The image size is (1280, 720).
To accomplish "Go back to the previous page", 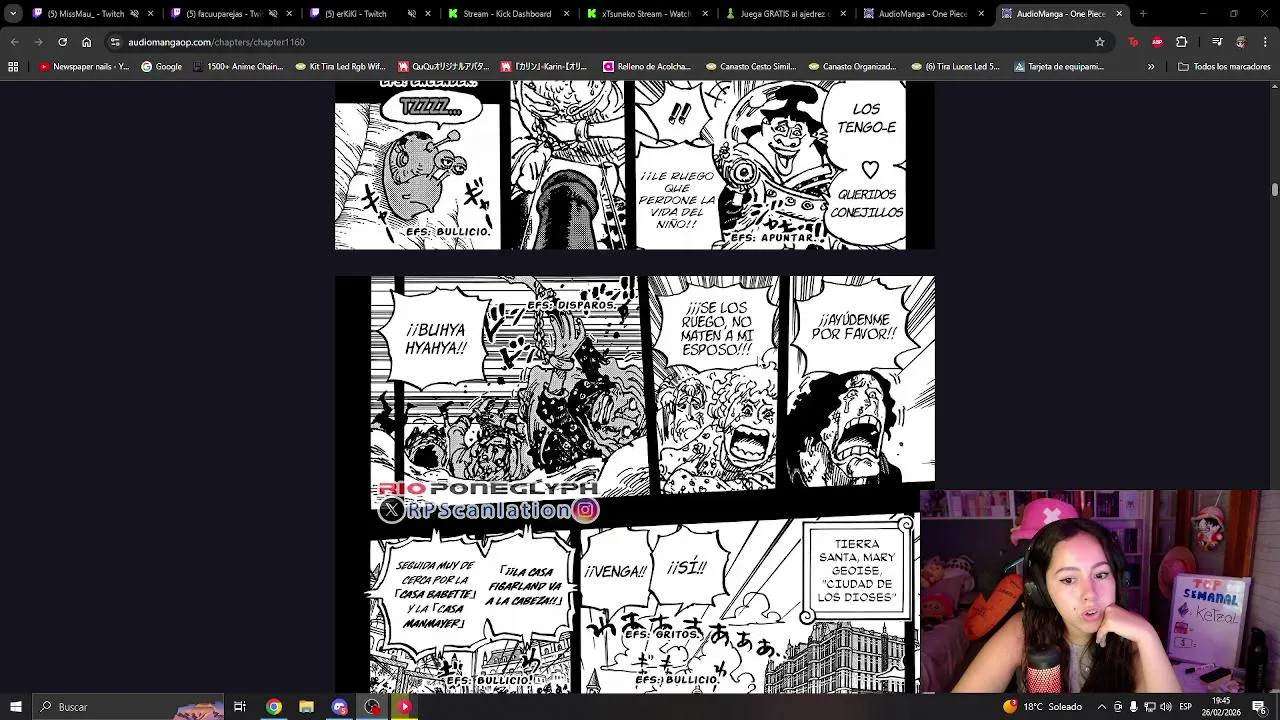I will tap(15, 42).
